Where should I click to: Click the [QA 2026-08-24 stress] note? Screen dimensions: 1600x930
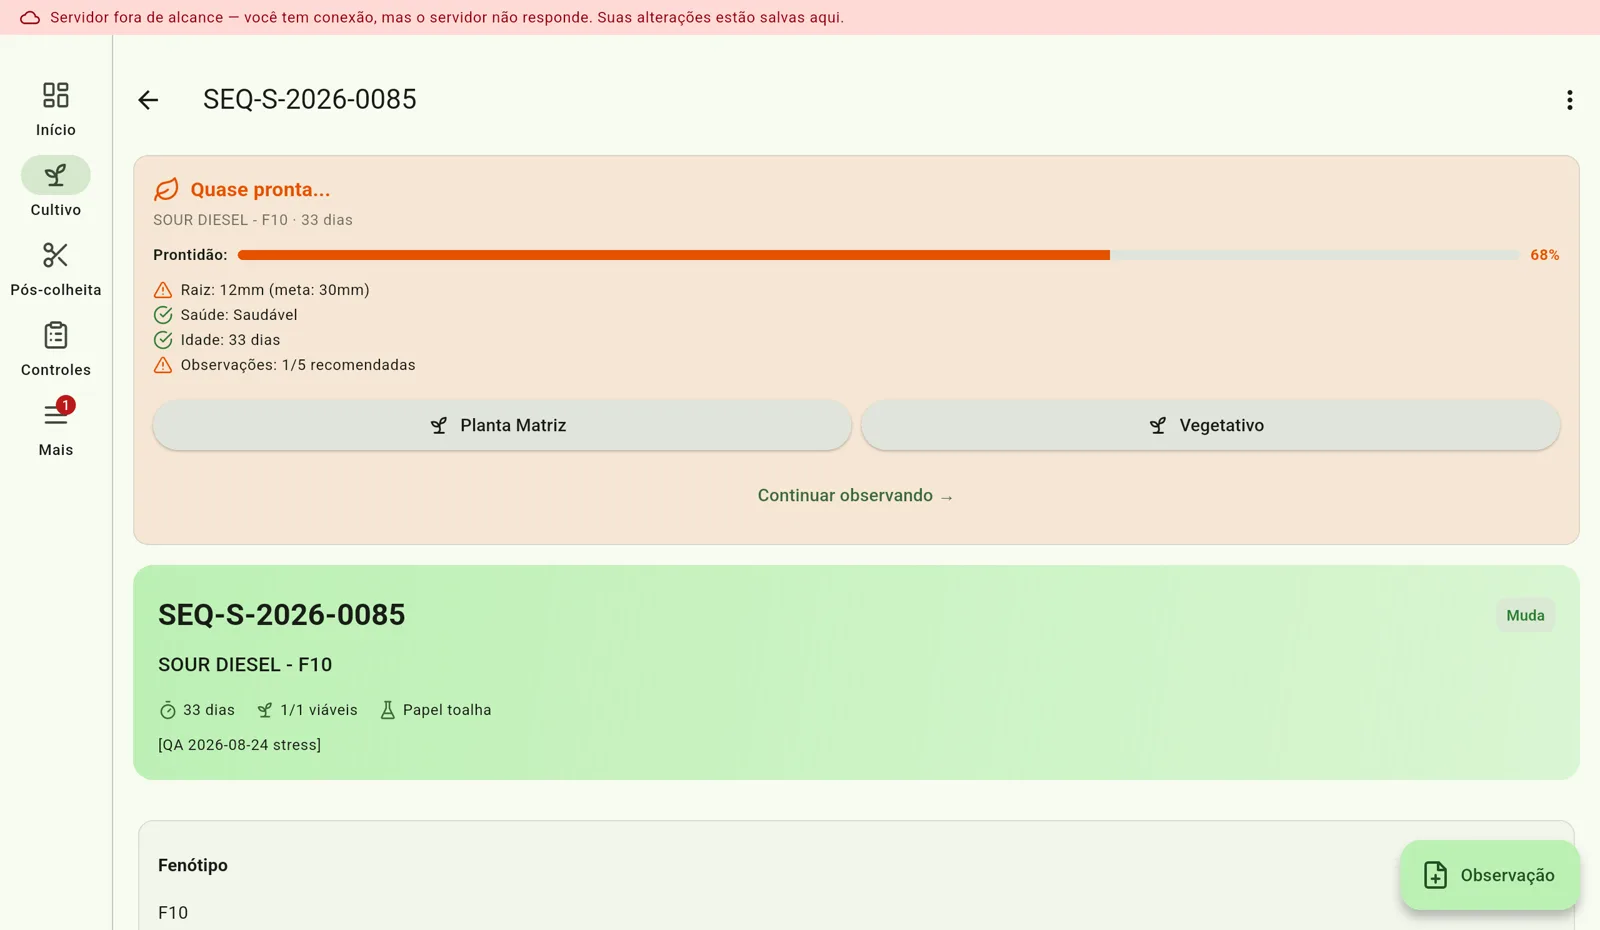click(240, 745)
